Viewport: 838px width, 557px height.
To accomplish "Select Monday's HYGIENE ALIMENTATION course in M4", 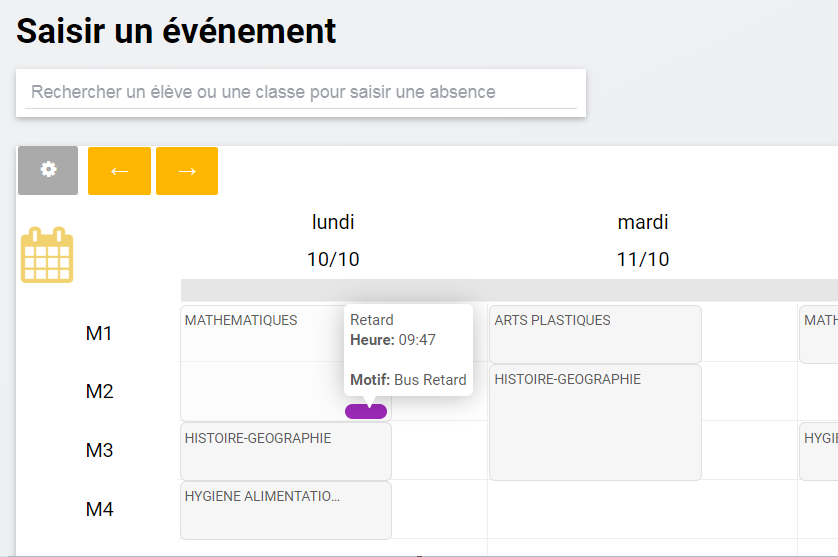I will 285,510.
